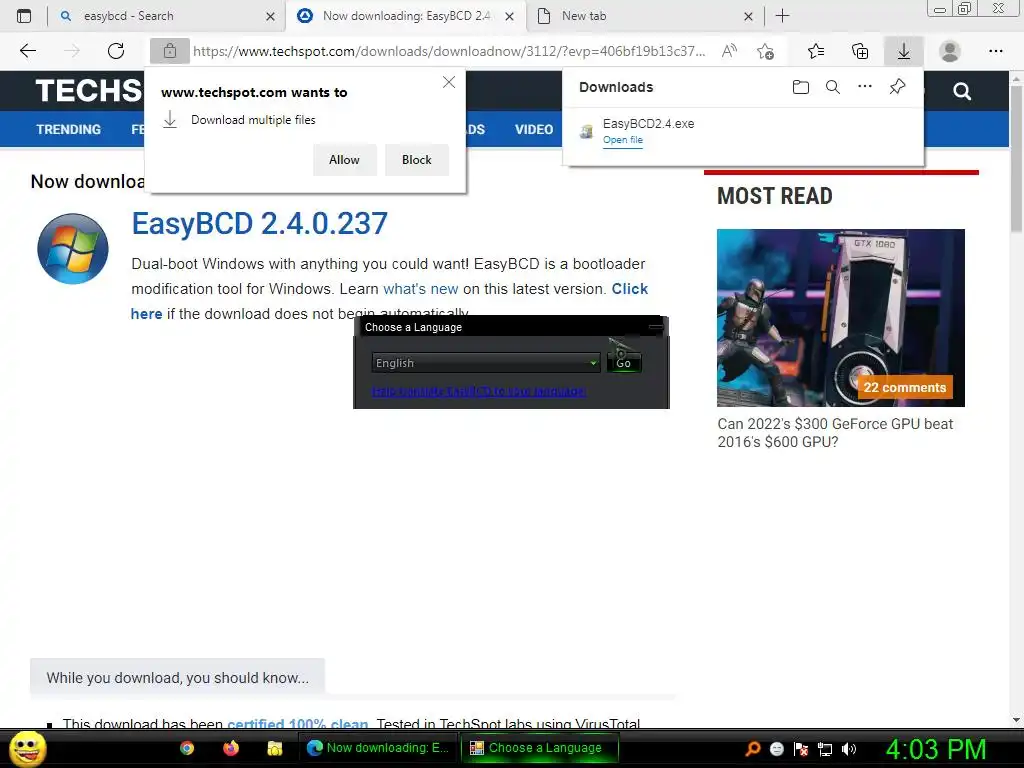
Task: Click the EasyBCD2.4.exe download entry name
Action: click(x=648, y=123)
